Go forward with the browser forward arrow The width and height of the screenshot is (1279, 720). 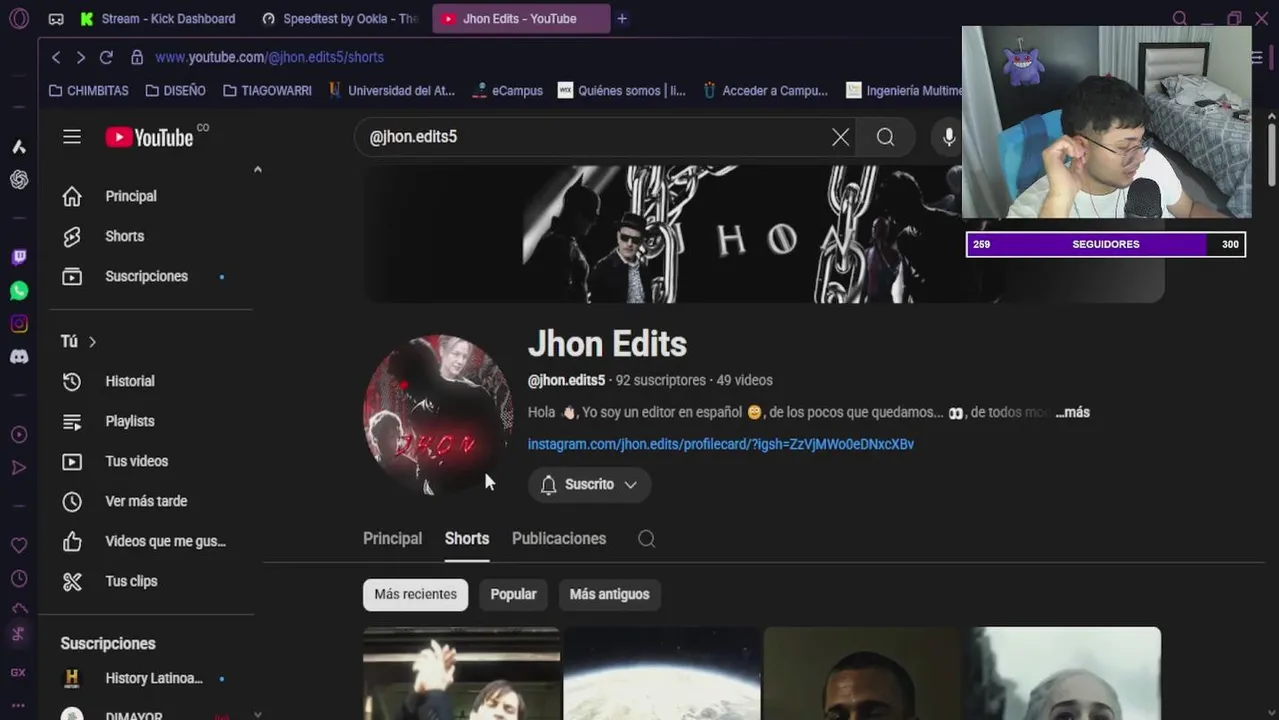click(x=81, y=57)
